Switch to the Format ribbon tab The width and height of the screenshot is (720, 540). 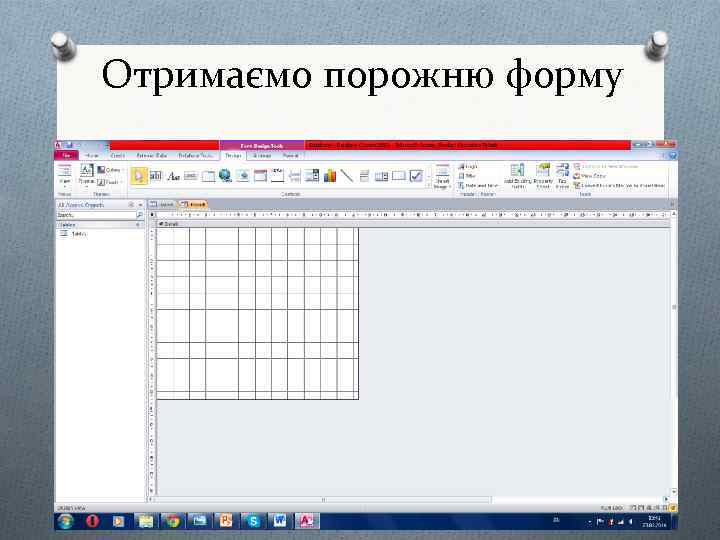[291, 156]
